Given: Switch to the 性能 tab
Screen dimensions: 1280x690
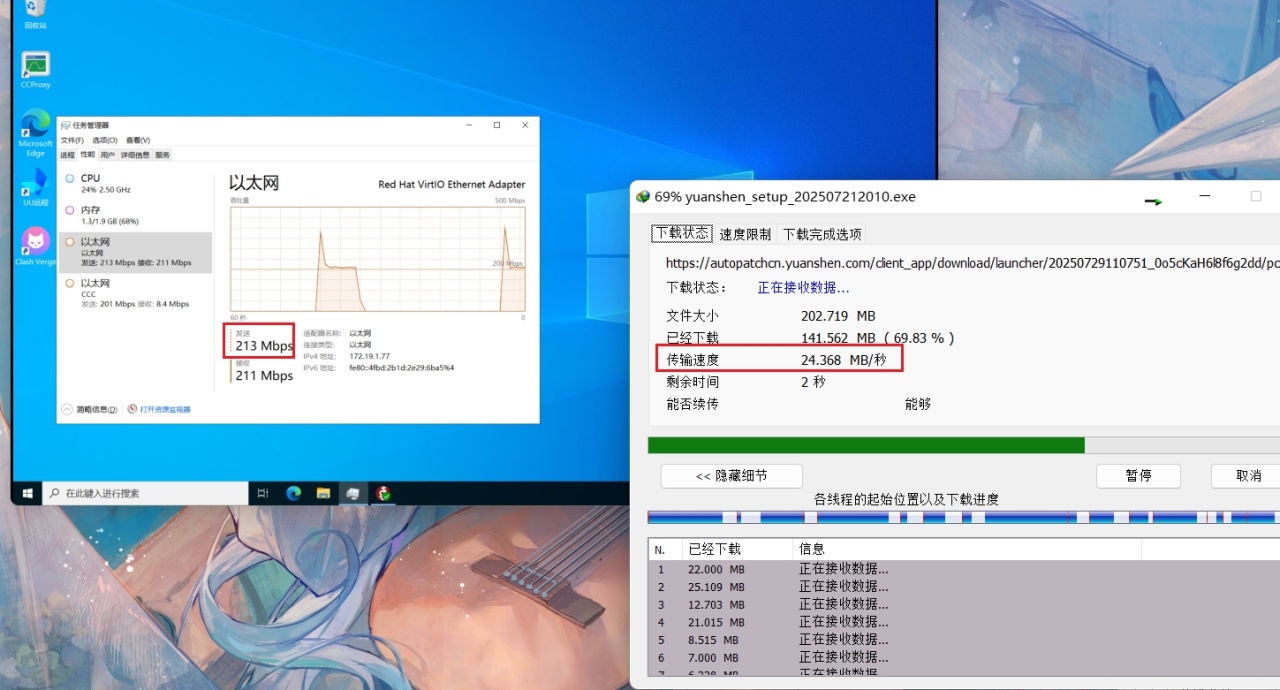Looking at the screenshot, I should (x=87, y=155).
